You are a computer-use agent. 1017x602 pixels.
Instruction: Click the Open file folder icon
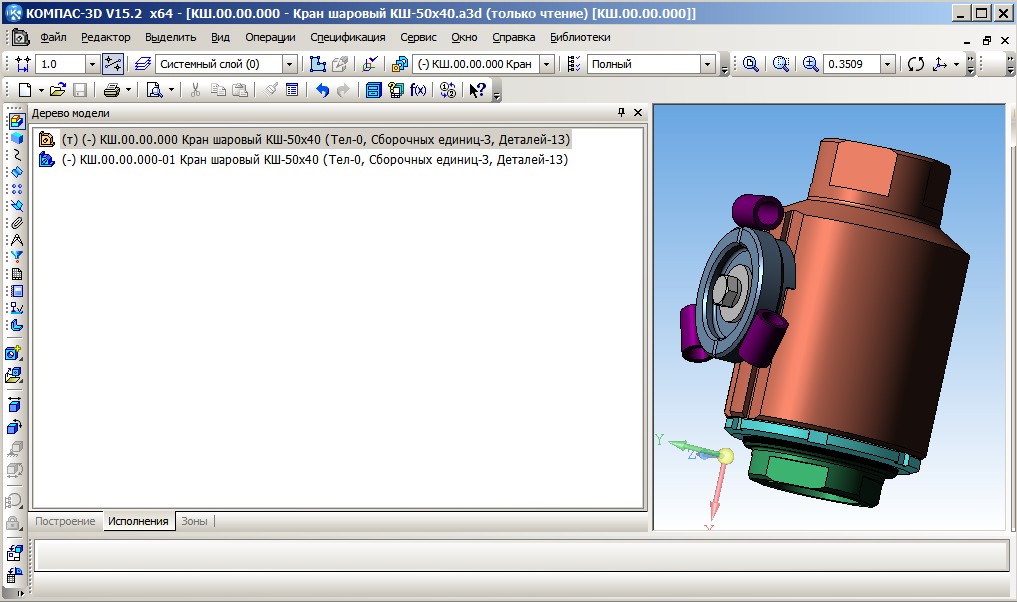click(x=58, y=90)
